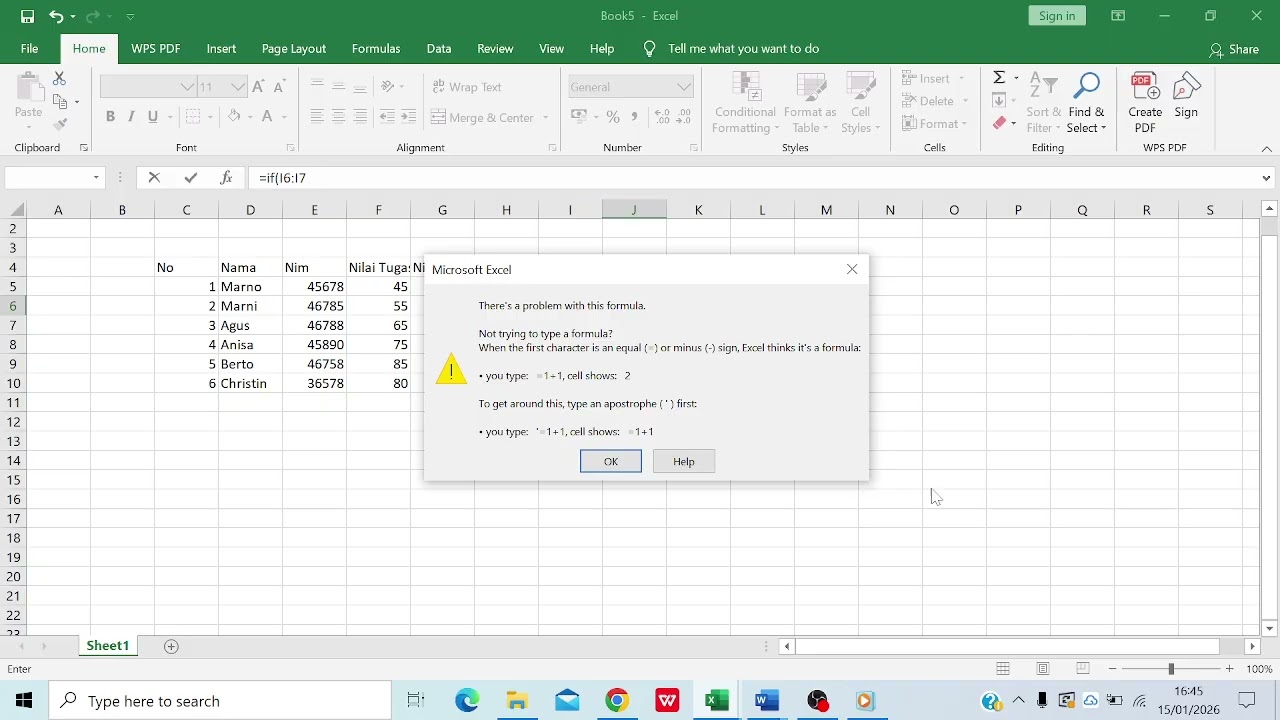This screenshot has width=1280, height=720.
Task: Undo the last action in title bar
Action: (x=56, y=16)
